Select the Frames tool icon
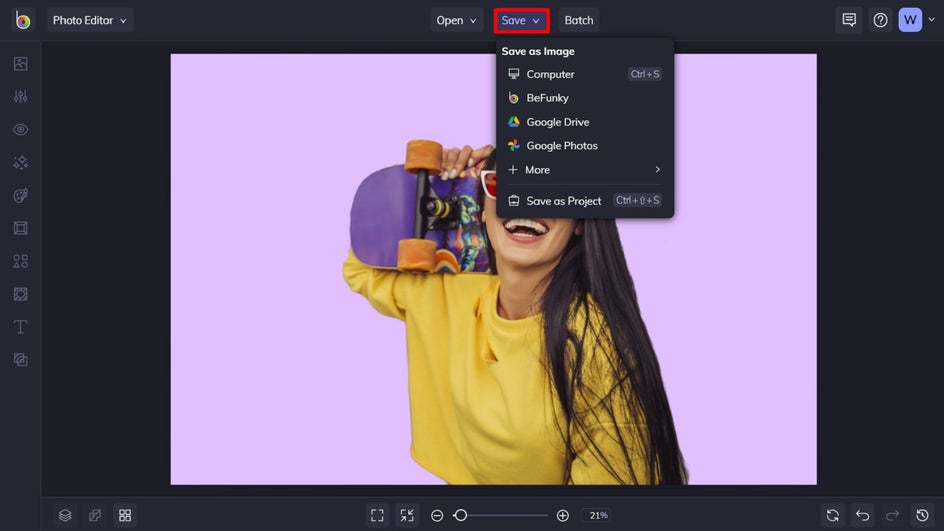Image resolution: width=944 pixels, height=531 pixels. (x=20, y=228)
